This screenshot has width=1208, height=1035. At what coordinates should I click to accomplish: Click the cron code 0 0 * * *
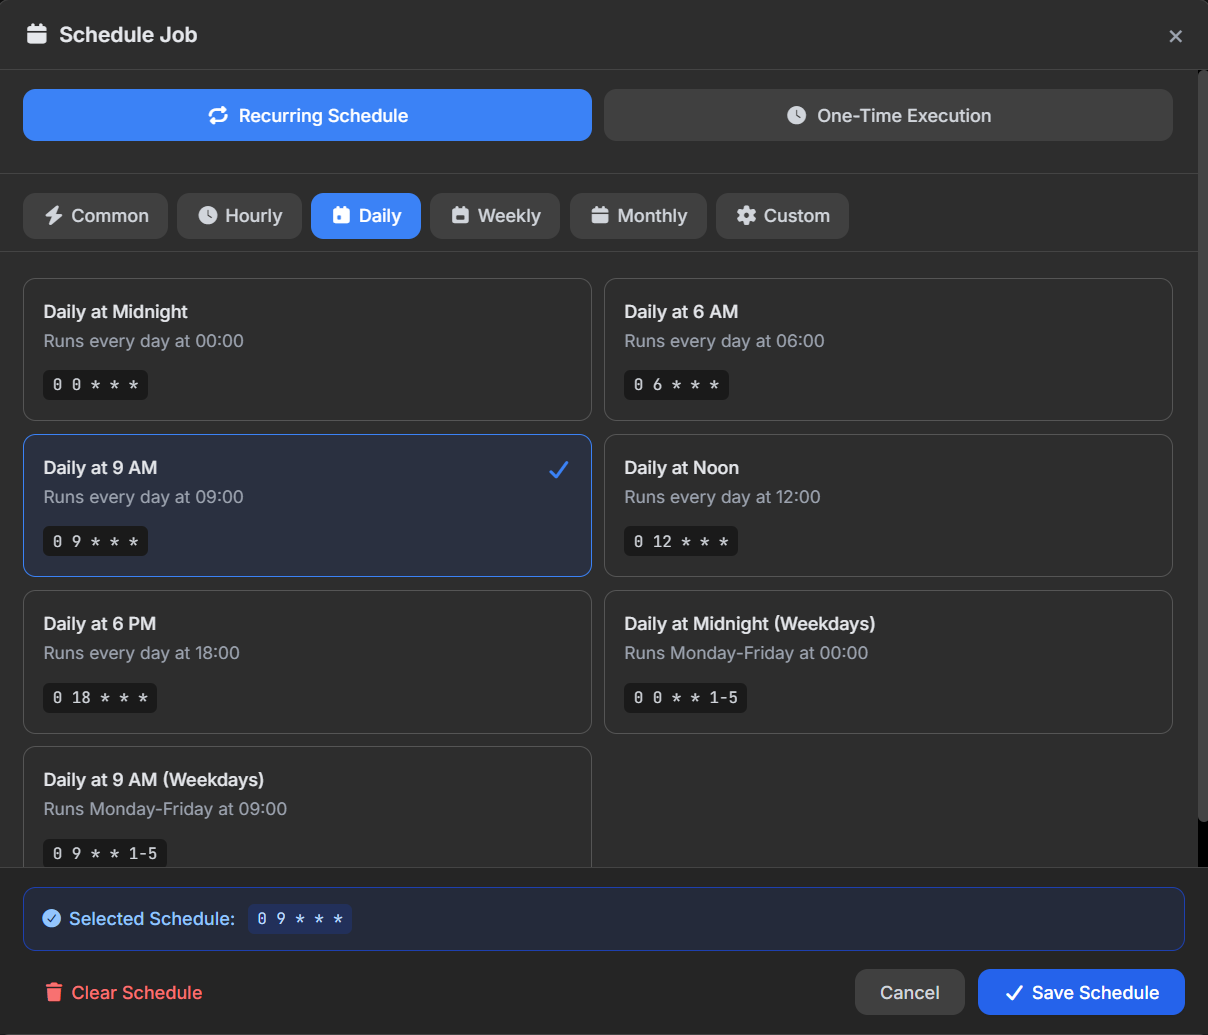click(95, 385)
